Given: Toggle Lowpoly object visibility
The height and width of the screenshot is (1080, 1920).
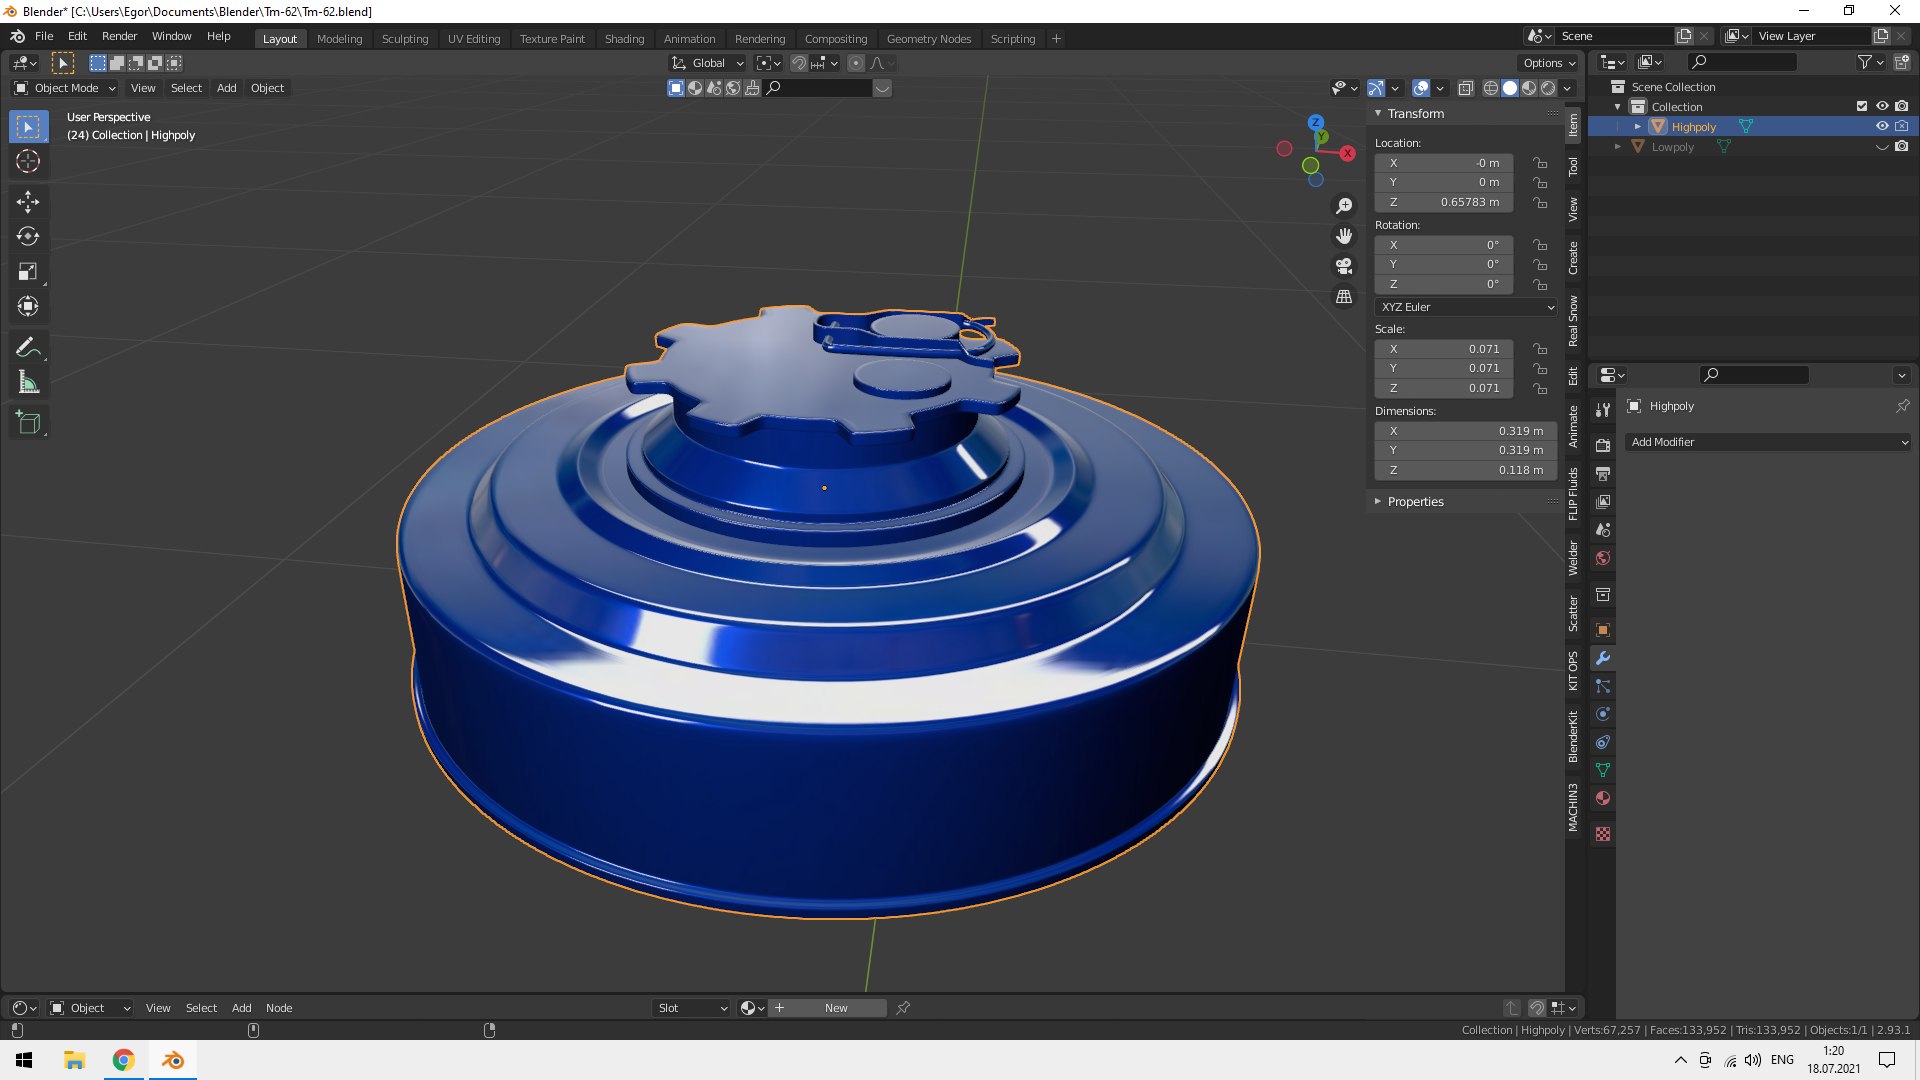Looking at the screenshot, I should click(1882, 147).
